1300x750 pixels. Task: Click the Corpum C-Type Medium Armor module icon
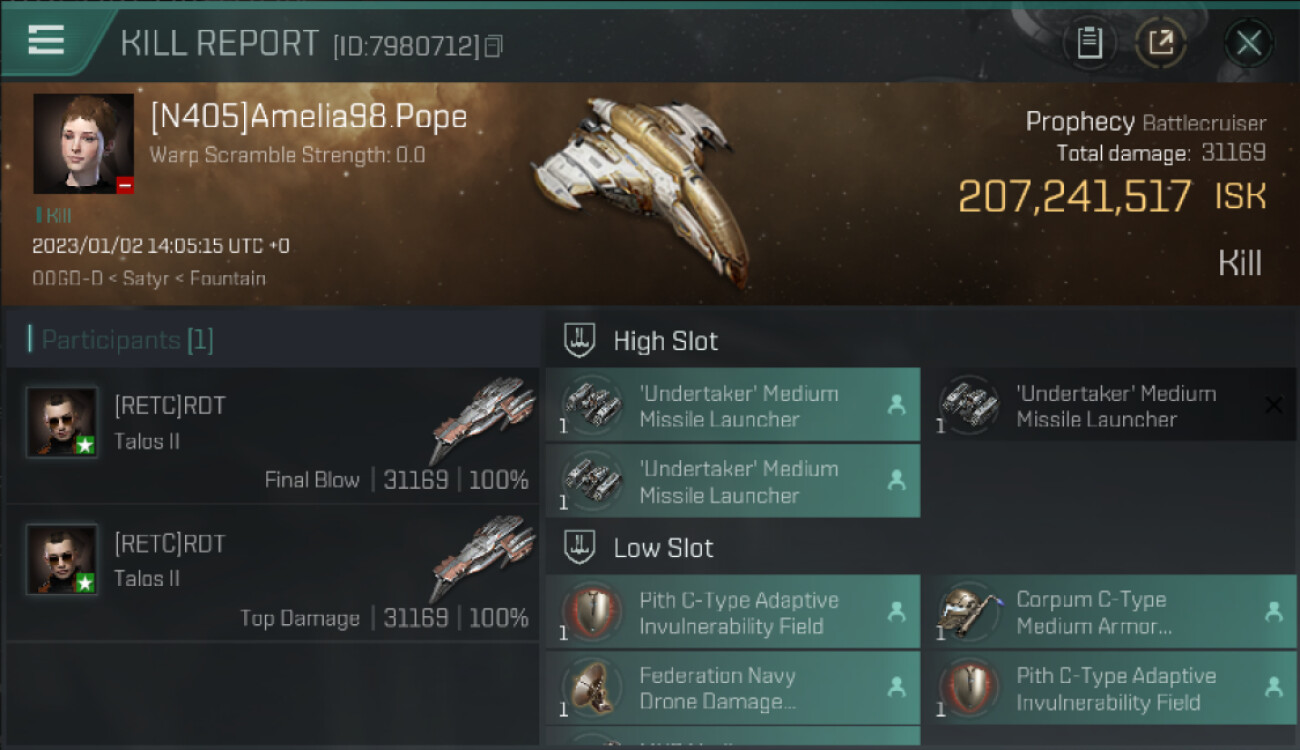pos(969,611)
